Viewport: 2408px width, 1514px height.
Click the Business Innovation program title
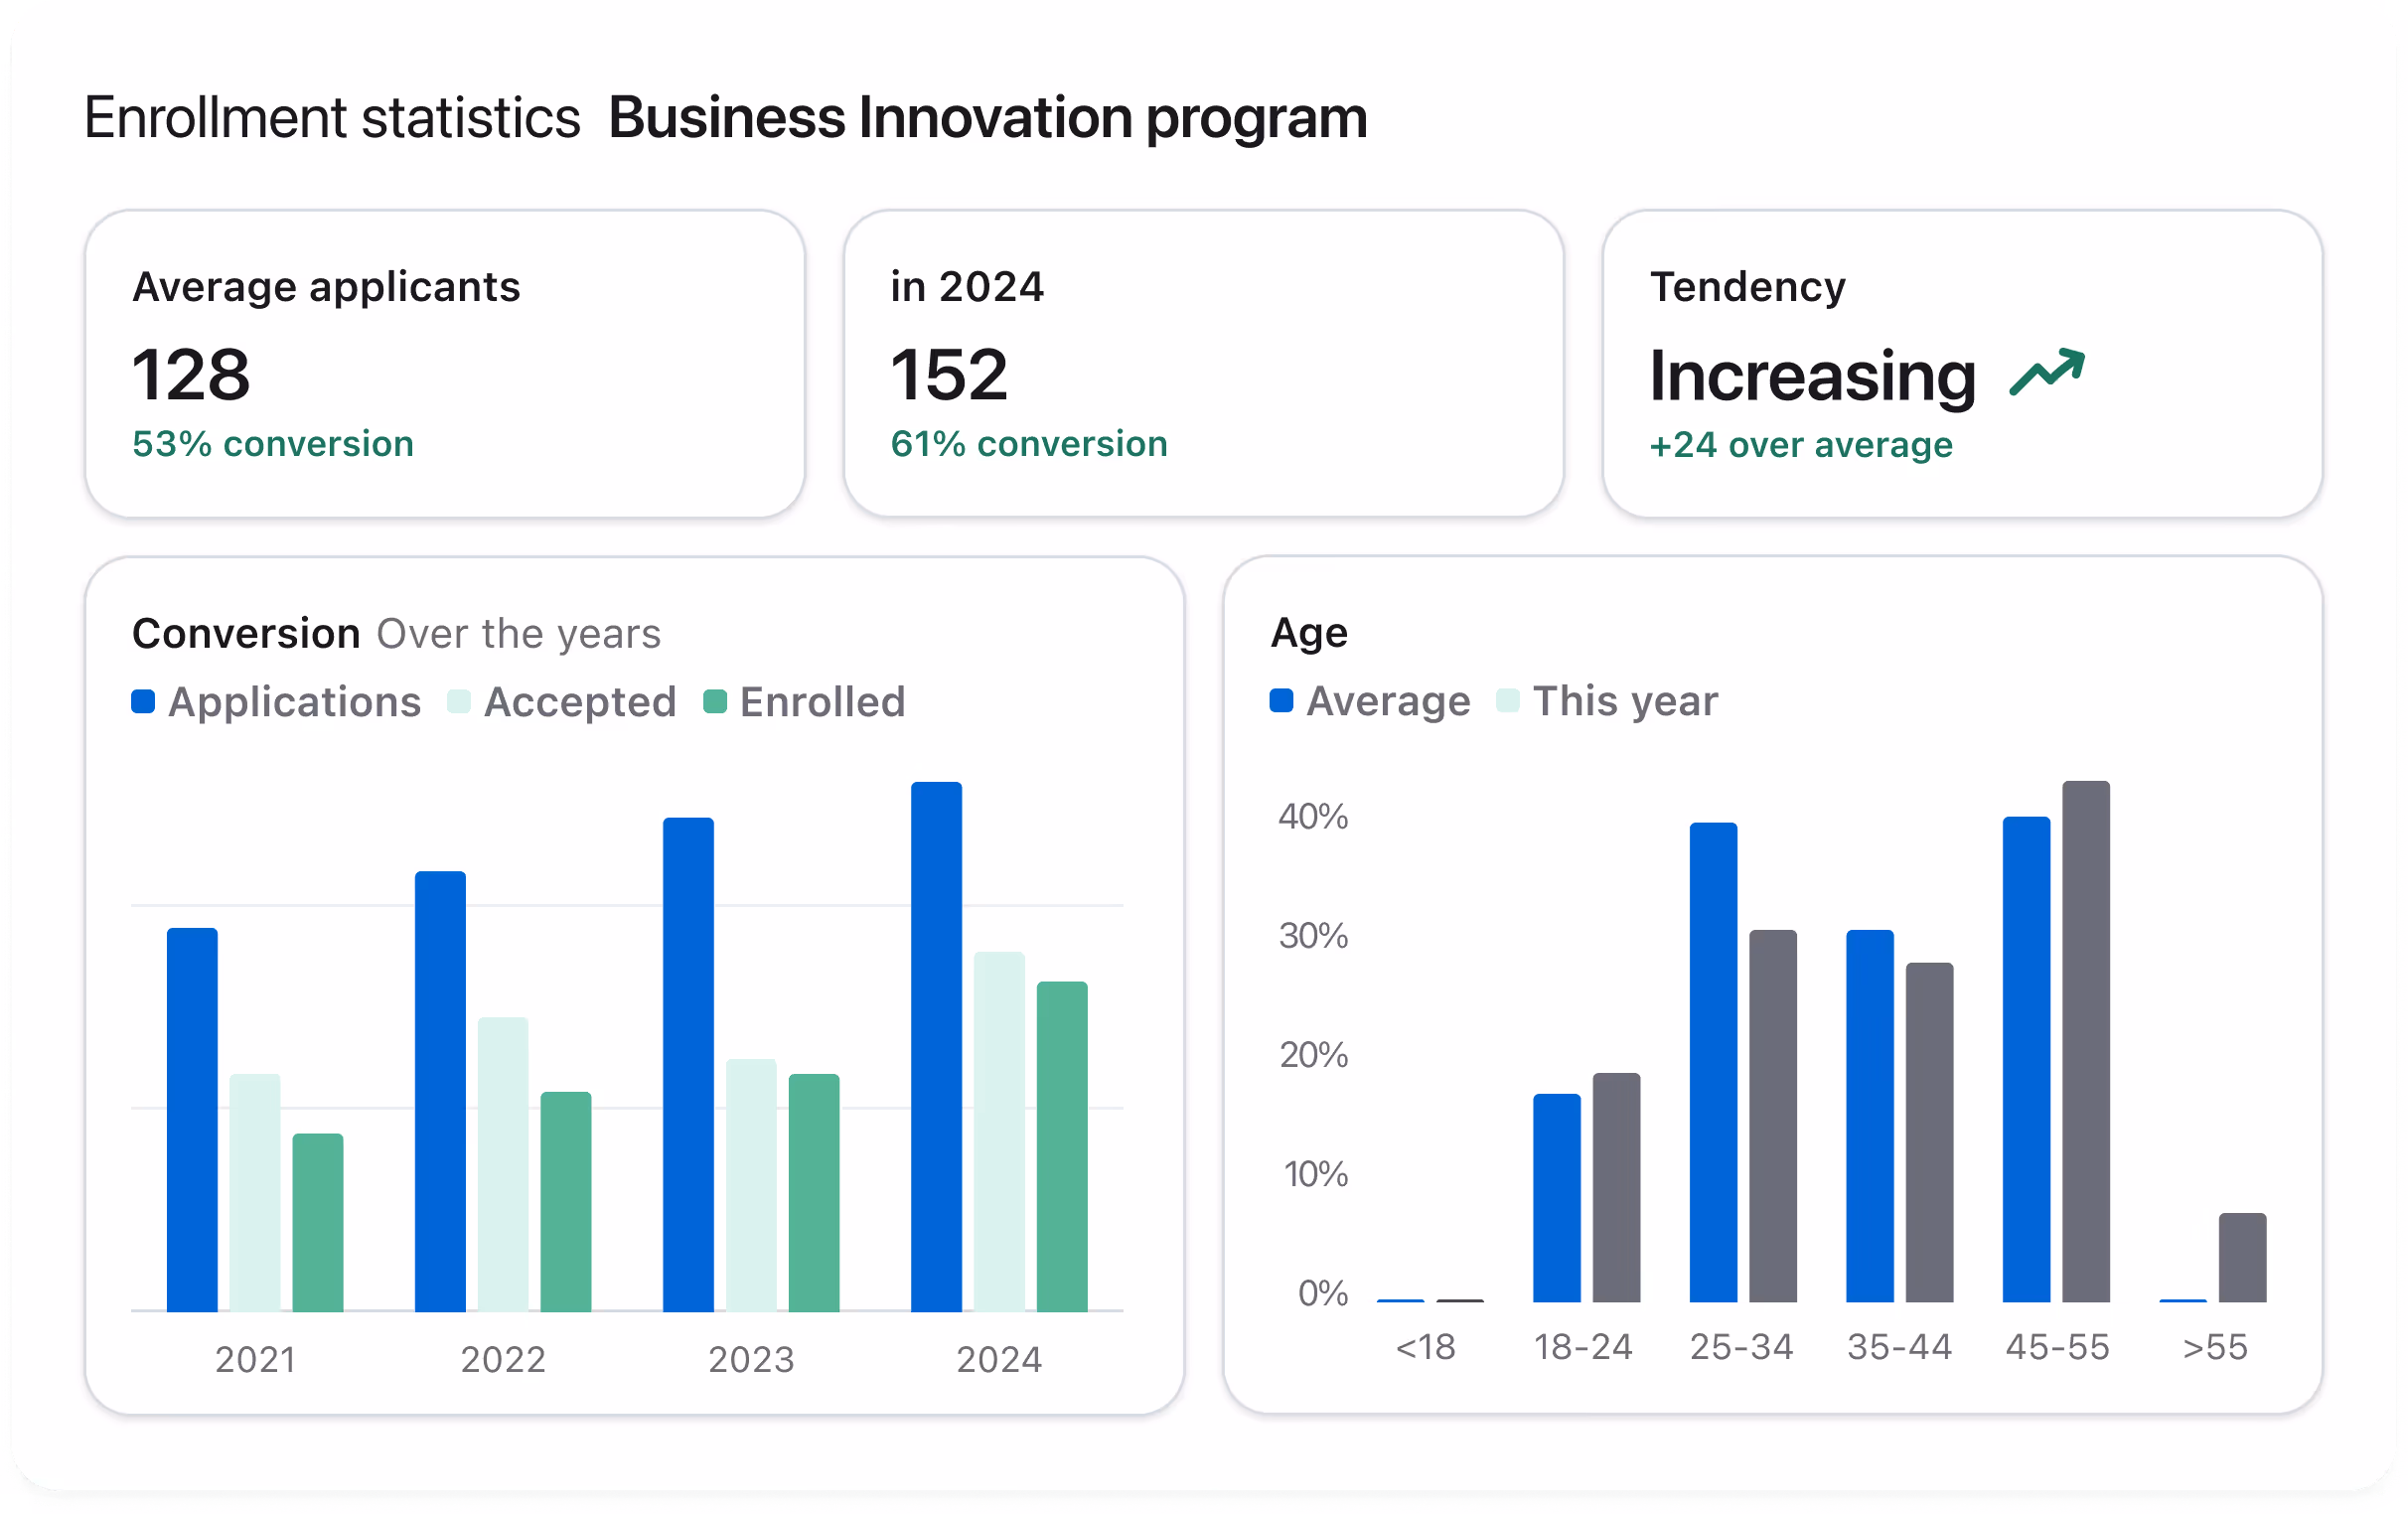(x=987, y=118)
